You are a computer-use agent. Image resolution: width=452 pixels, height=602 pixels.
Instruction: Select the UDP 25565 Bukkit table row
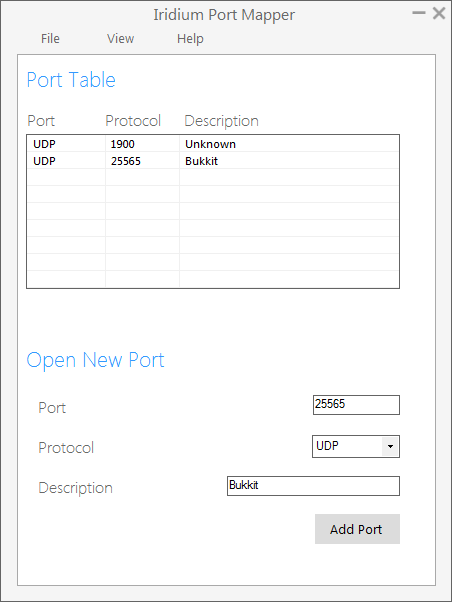click(x=213, y=161)
